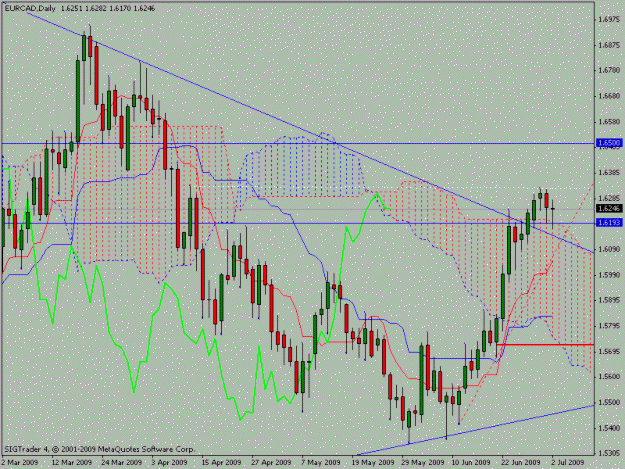
Task: Click the 1.5695 price scale value
Action: (610, 351)
